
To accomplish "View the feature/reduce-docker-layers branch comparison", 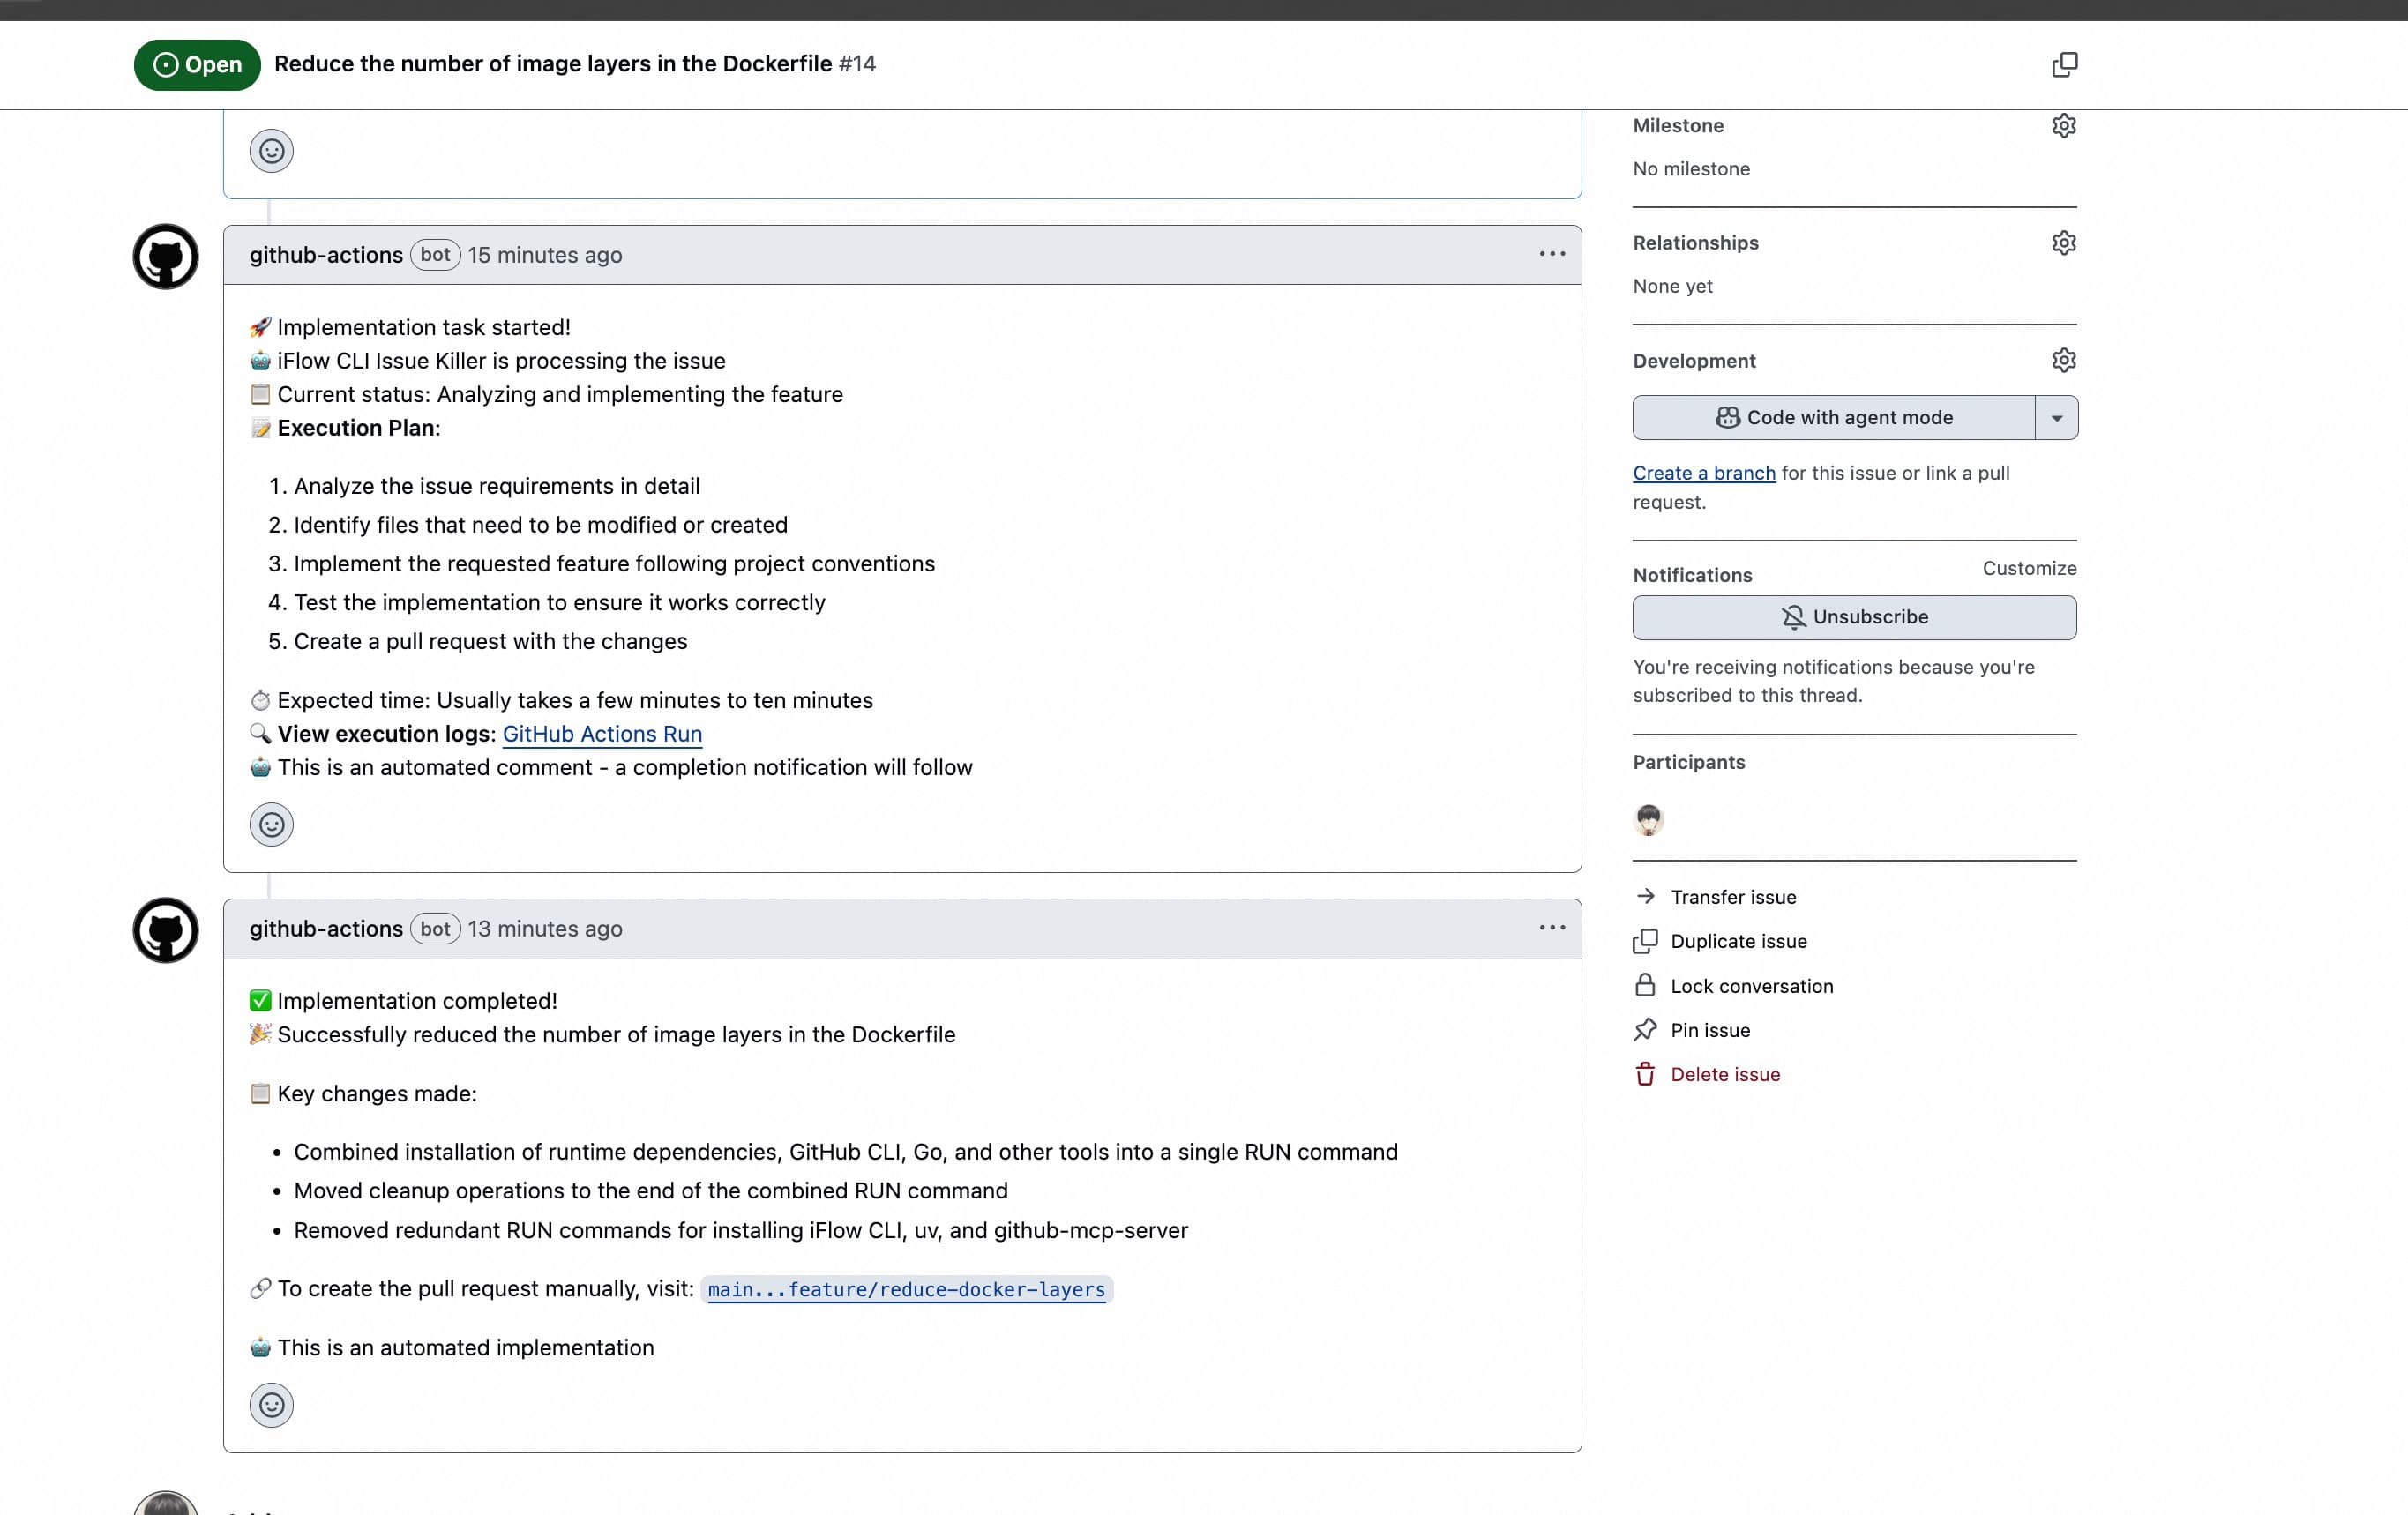I will [905, 1290].
